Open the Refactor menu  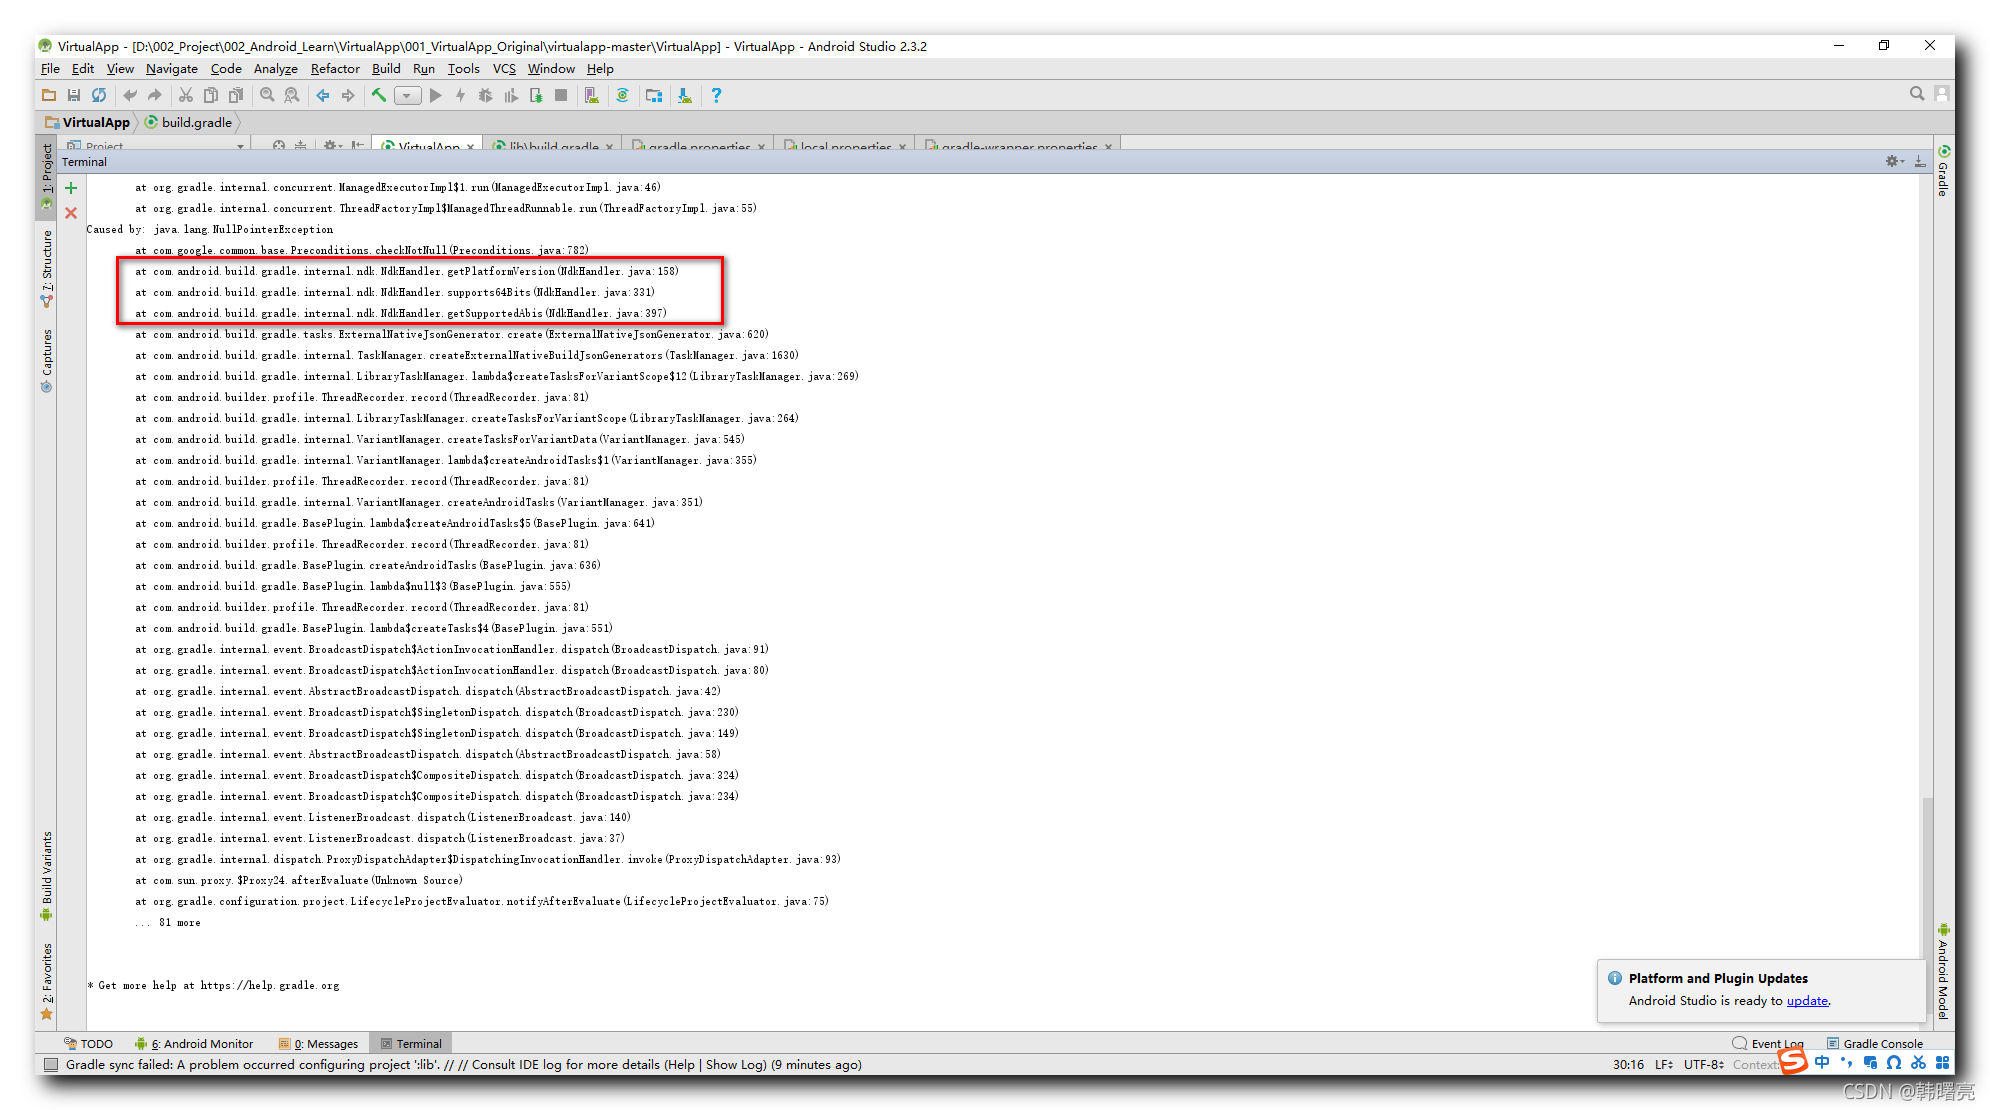(x=335, y=68)
